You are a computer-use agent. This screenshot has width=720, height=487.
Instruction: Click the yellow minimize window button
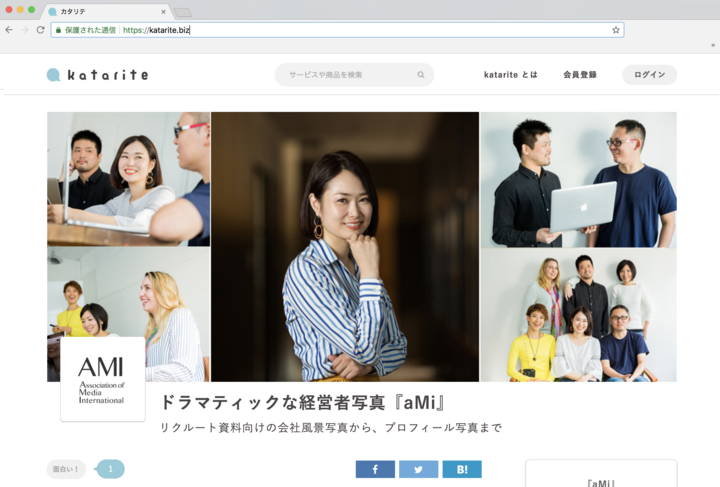click(20, 10)
